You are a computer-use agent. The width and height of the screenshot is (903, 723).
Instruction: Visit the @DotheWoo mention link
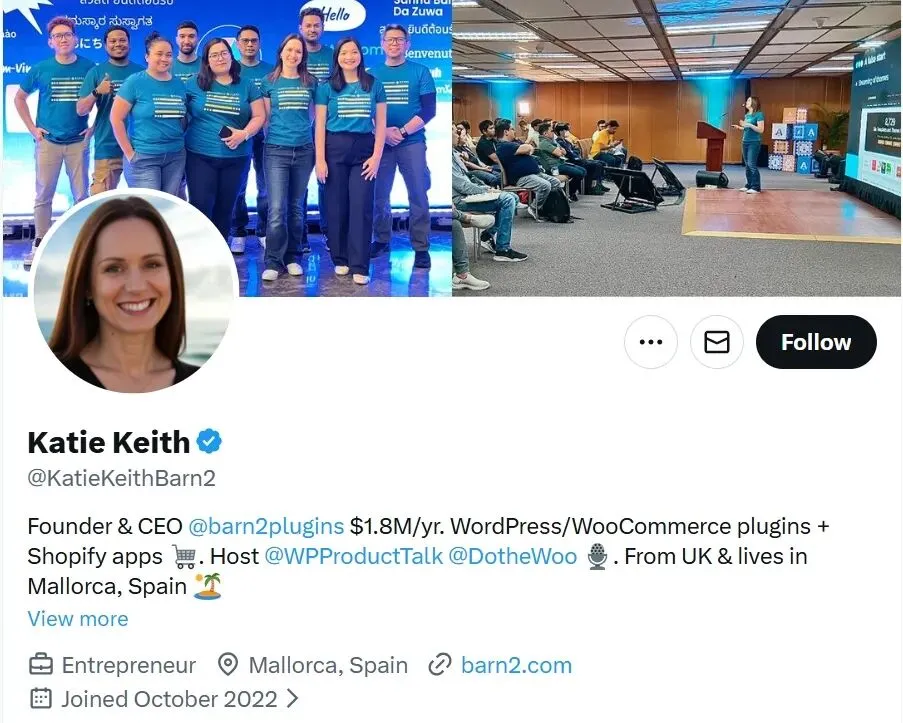[513, 556]
